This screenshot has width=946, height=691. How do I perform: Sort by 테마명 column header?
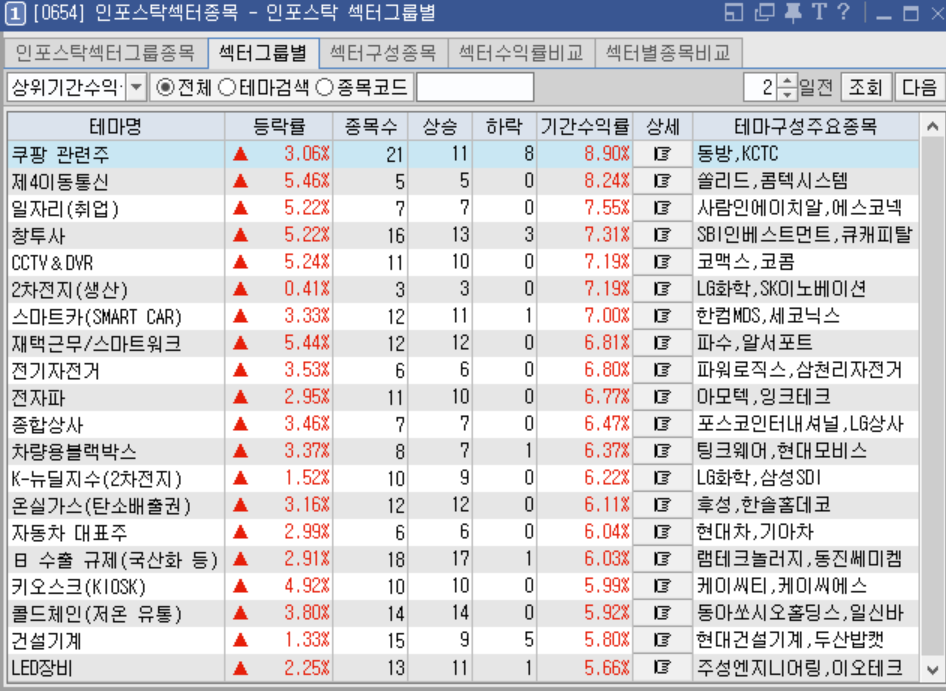[x=116, y=127]
